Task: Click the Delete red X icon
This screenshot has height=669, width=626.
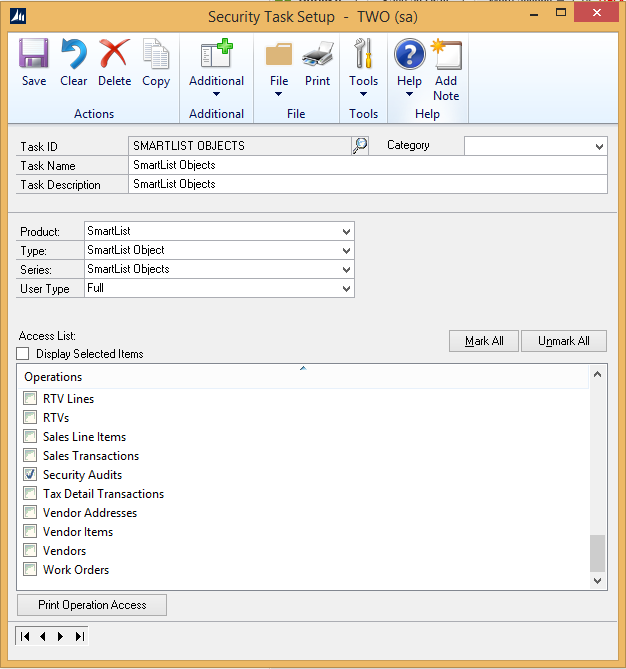Action: tap(114, 53)
